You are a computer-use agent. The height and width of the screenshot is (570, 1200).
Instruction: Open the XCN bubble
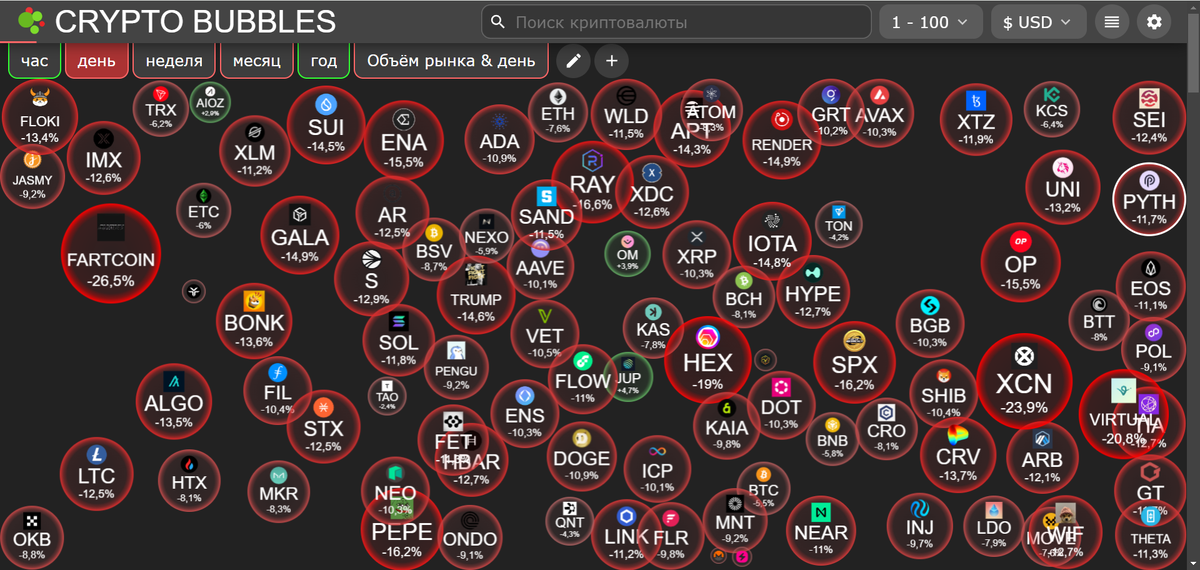click(1024, 381)
